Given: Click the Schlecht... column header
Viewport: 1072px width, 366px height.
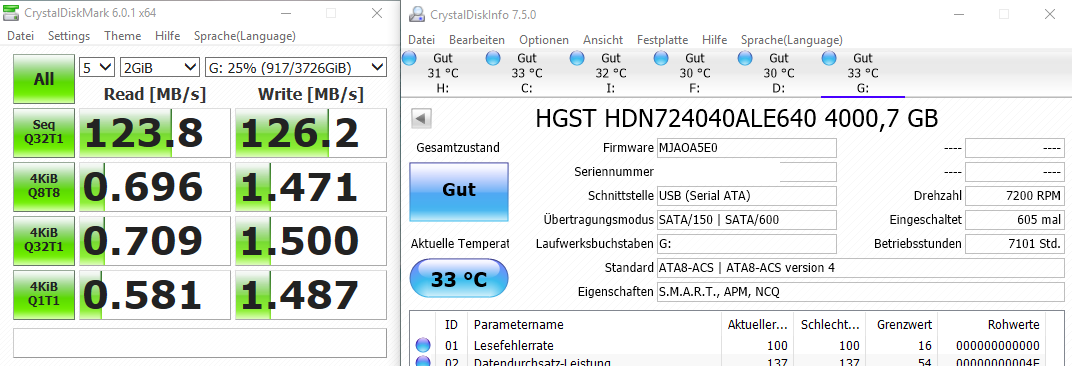Looking at the screenshot, I should tap(829, 324).
